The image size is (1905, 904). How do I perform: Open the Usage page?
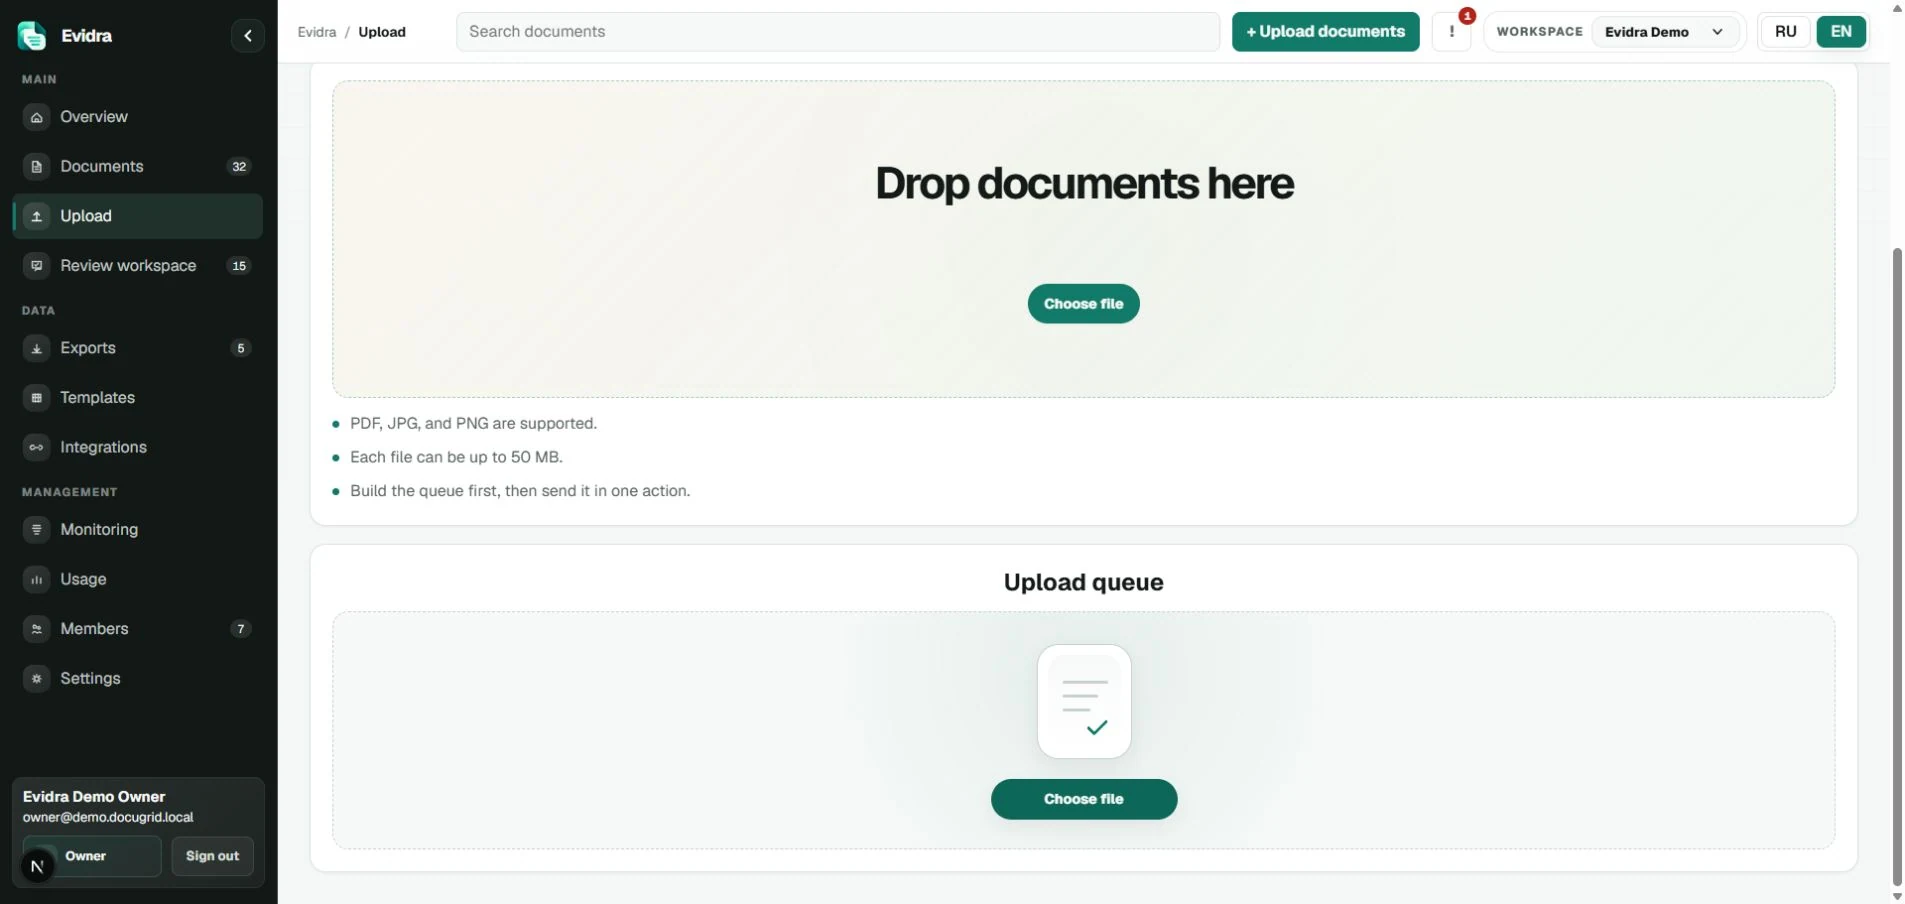[x=137, y=579]
